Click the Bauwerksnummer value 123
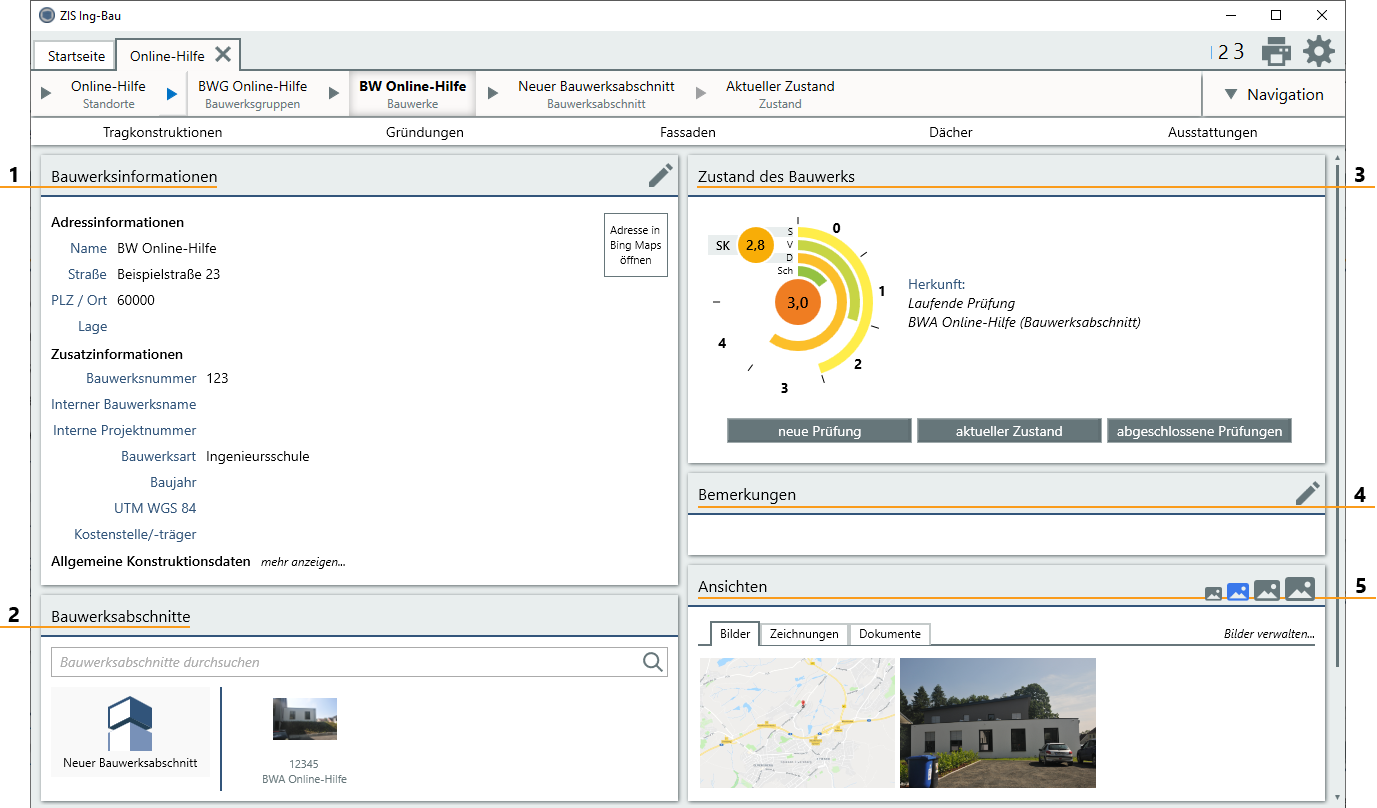Viewport: 1377px width, 808px height. point(217,378)
